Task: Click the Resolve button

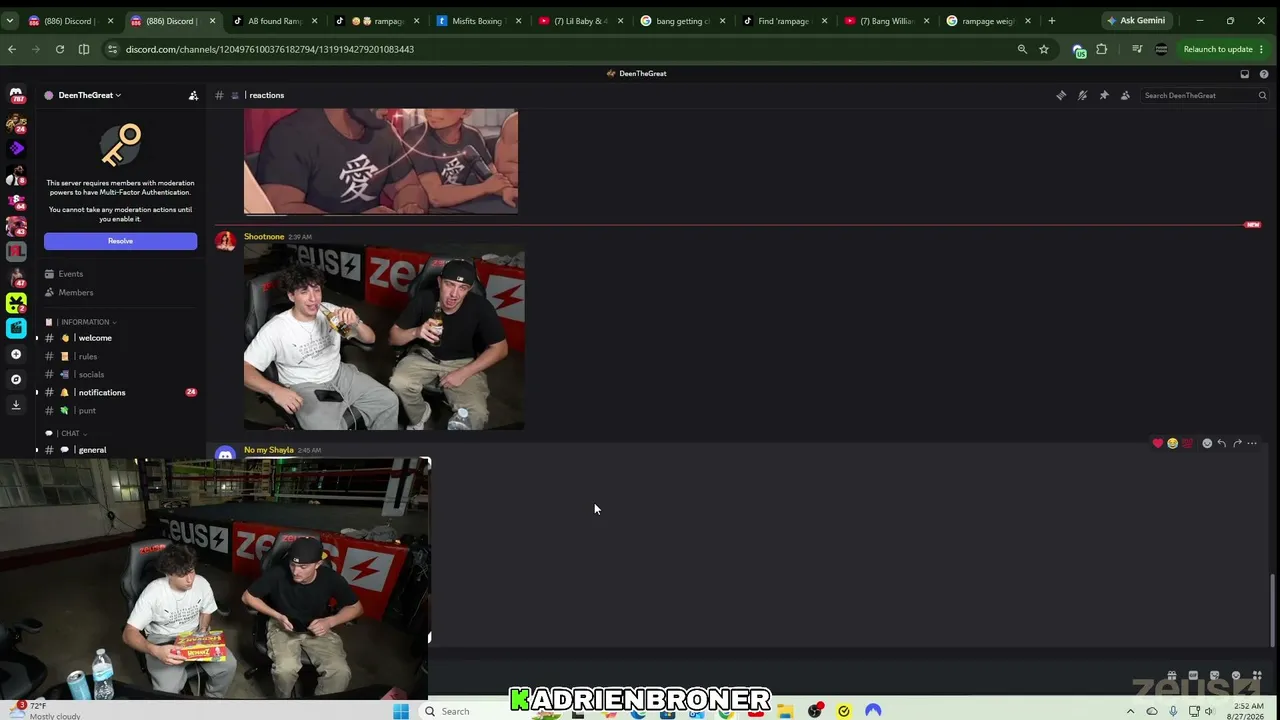Action: tap(120, 241)
